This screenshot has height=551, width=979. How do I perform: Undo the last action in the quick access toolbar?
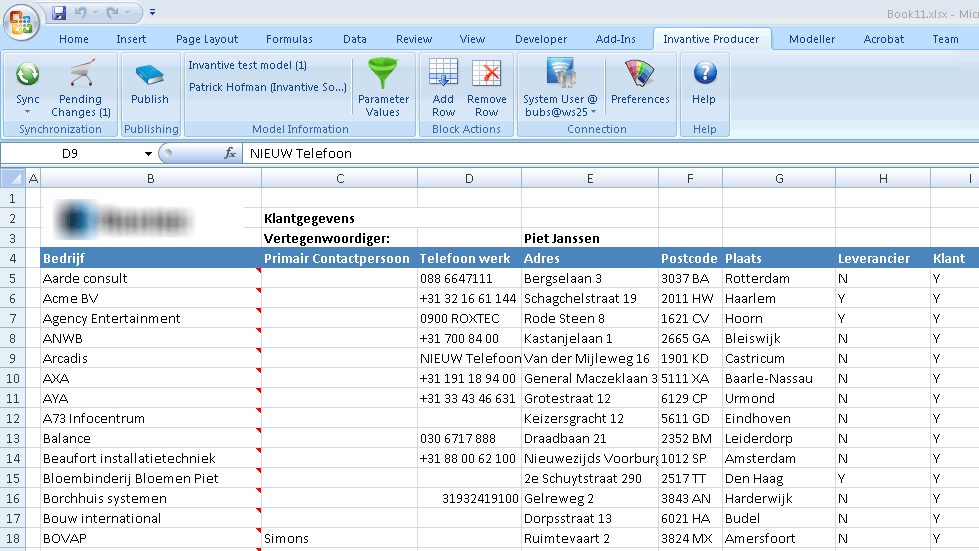tap(81, 12)
